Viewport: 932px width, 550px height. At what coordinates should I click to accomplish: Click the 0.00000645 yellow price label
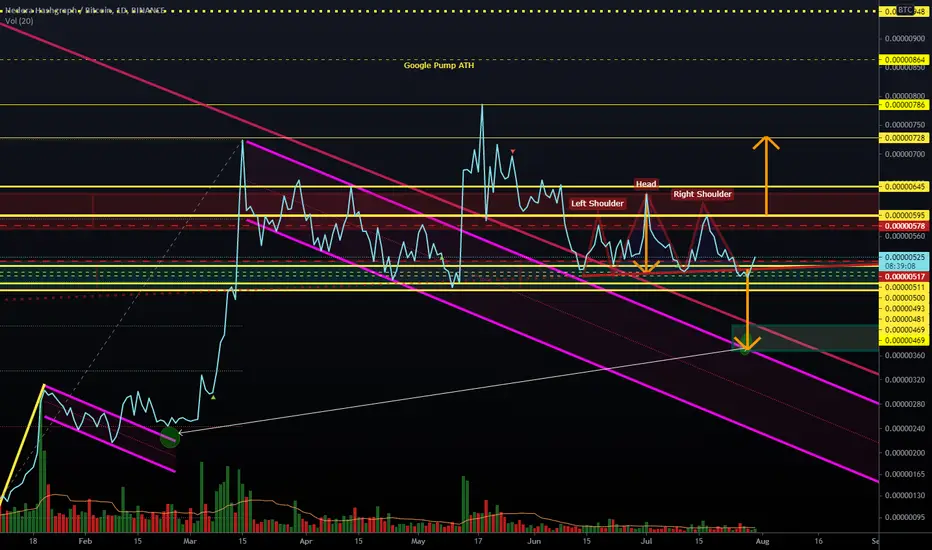coord(904,186)
